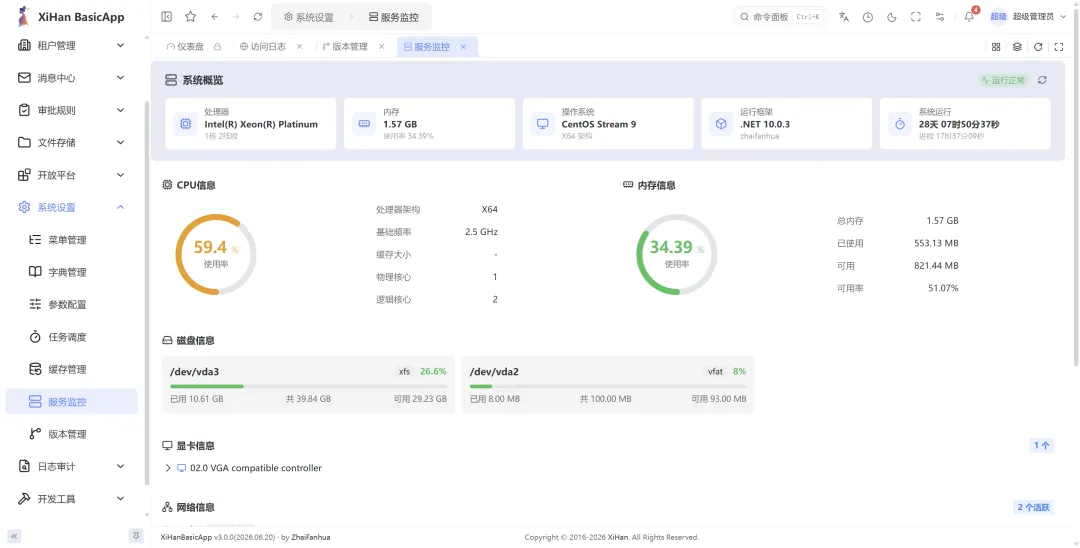Collapse the 系统设置 menu
The height and width of the screenshot is (548, 1080).
pyautogui.click(x=72, y=207)
